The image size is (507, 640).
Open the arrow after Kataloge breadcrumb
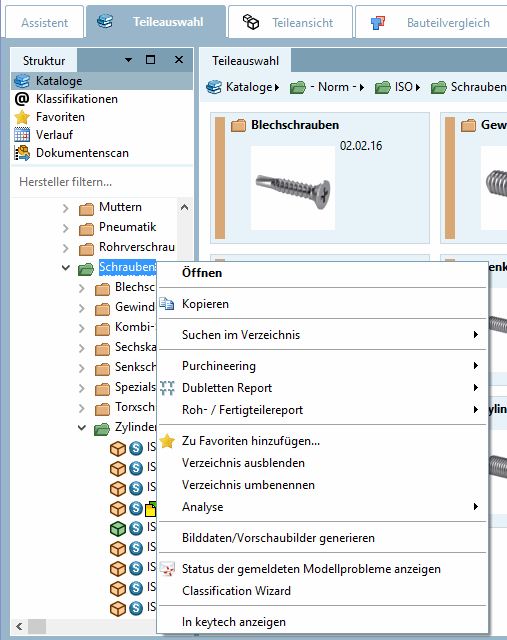tap(277, 87)
